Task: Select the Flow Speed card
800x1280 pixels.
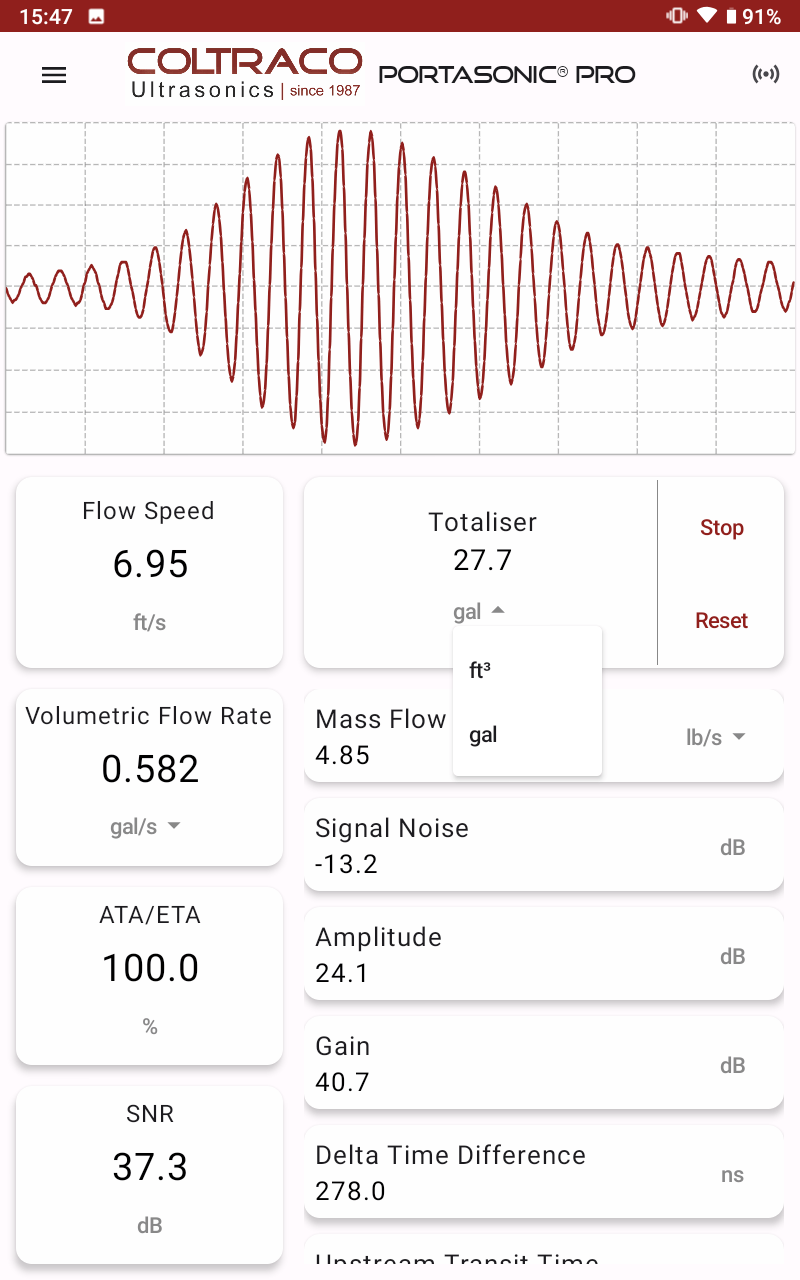Action: (x=149, y=571)
